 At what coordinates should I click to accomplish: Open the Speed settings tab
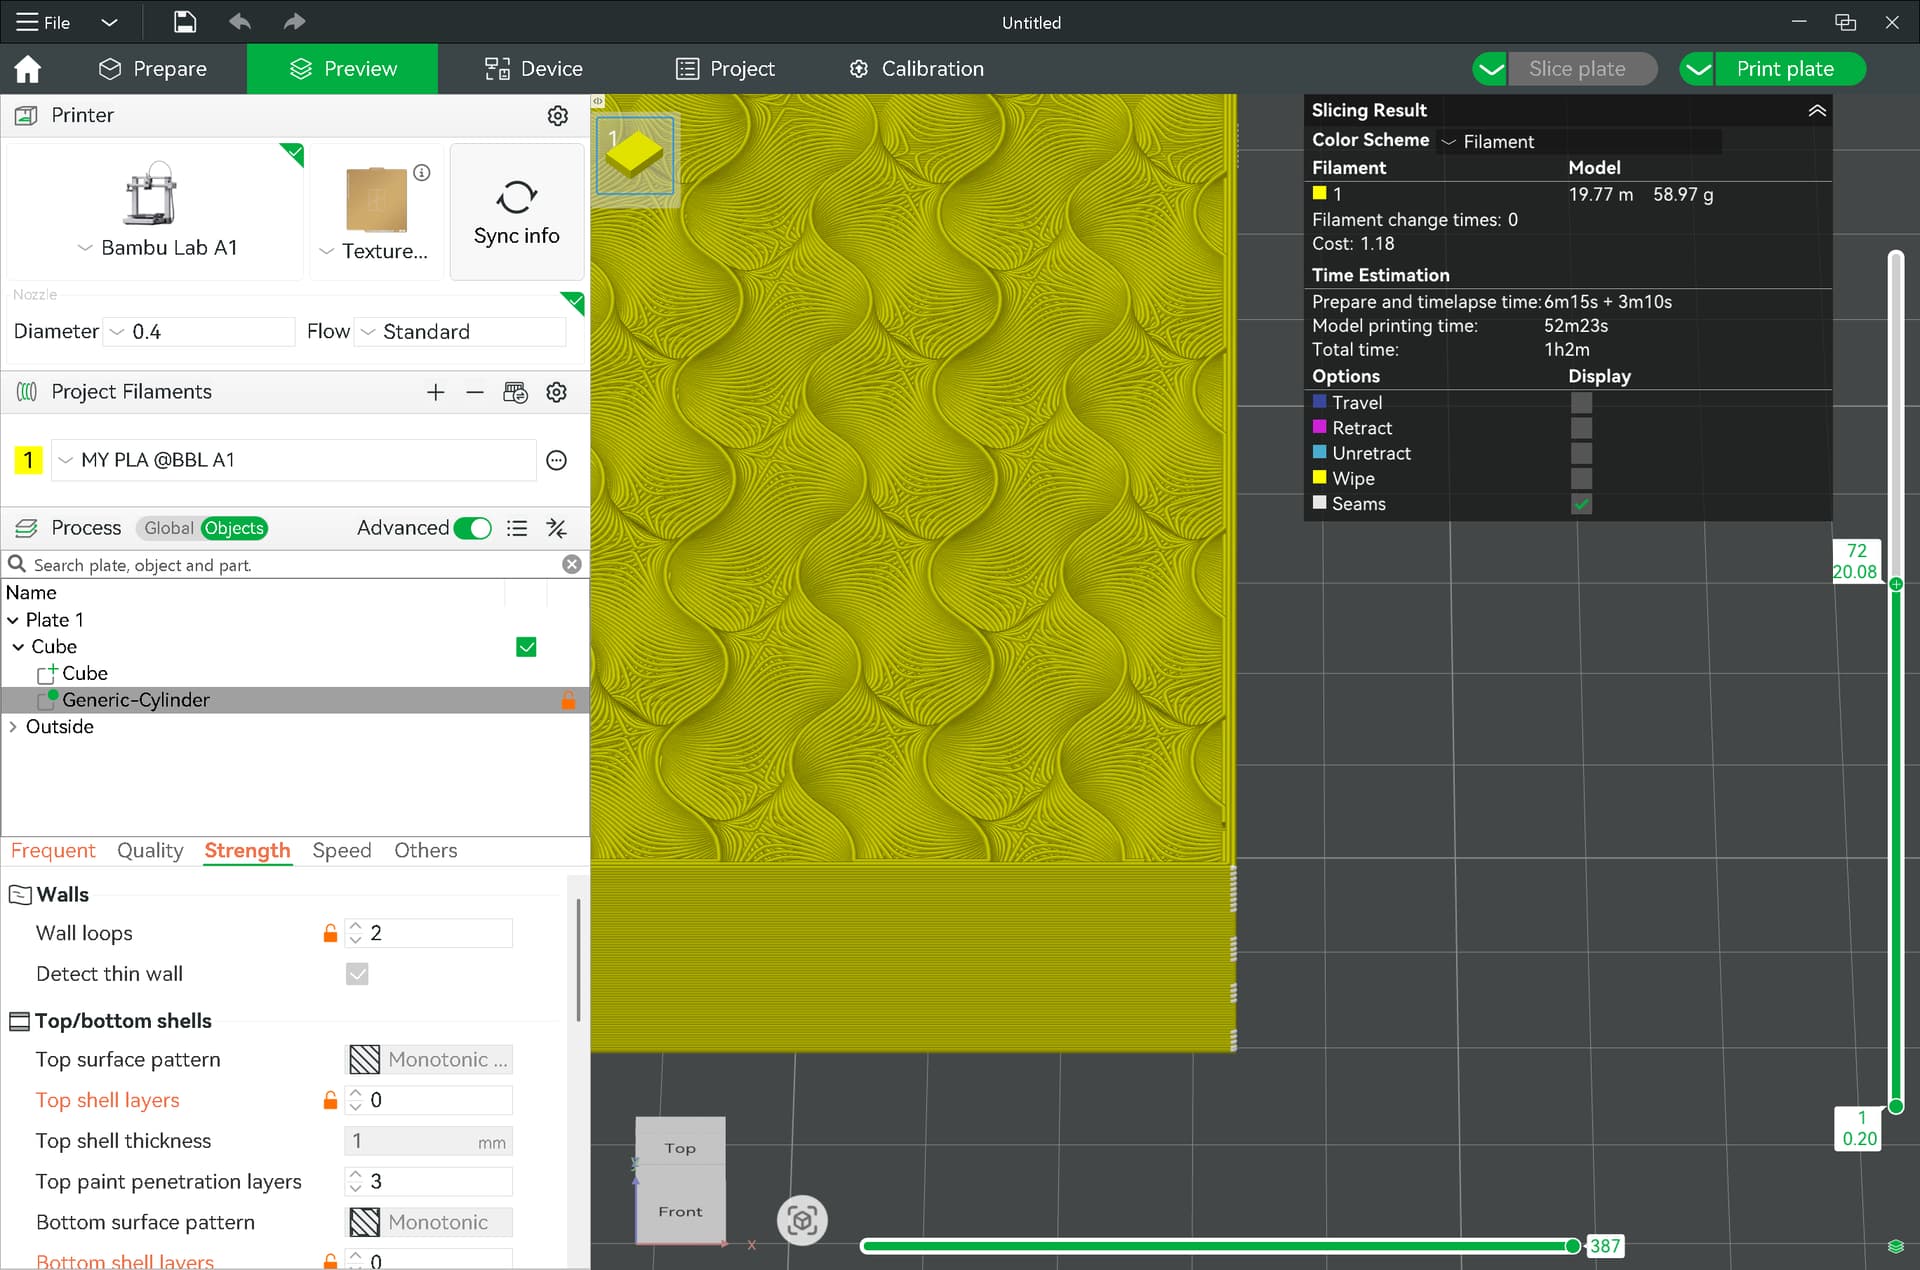point(342,851)
